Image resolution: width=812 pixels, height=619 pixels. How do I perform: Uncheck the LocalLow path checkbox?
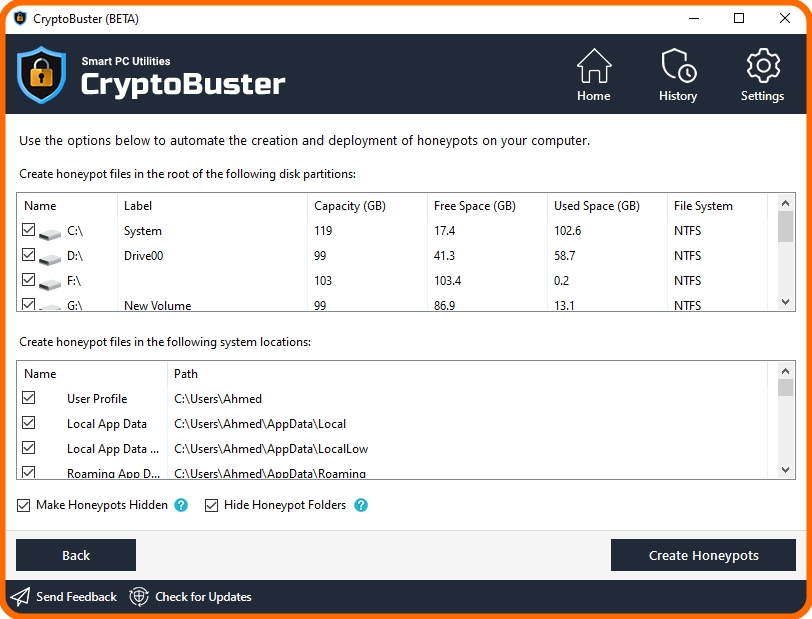click(28, 447)
